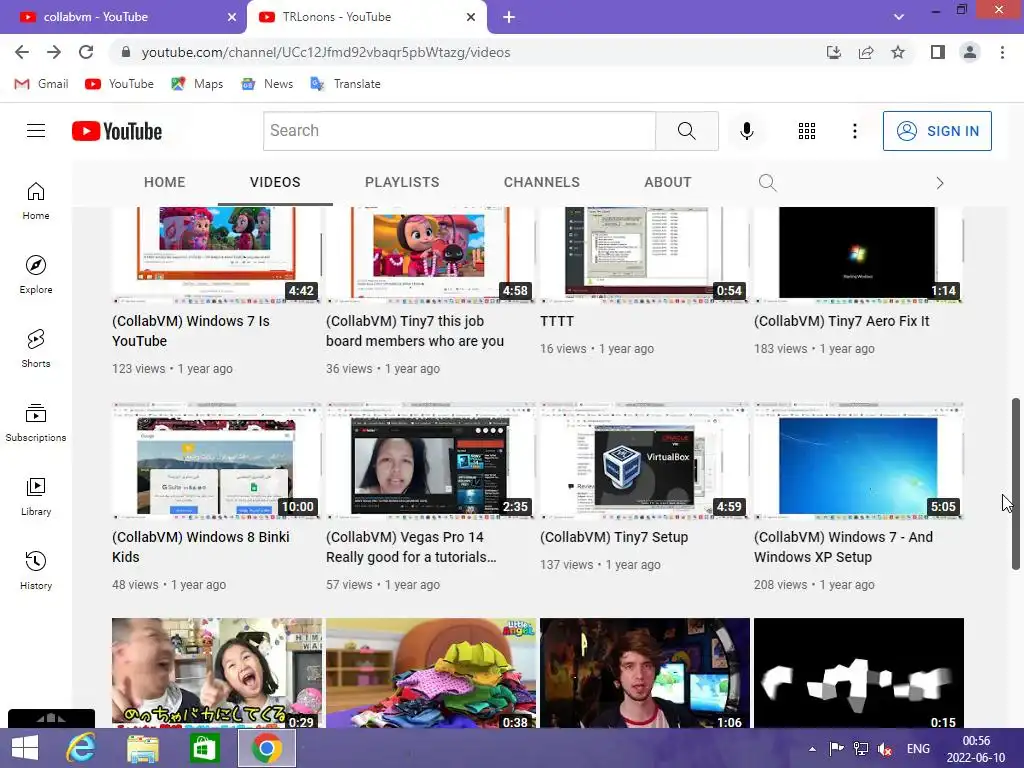
Task: Switch to the PLAYLISTS channel tab
Action: click(x=402, y=182)
